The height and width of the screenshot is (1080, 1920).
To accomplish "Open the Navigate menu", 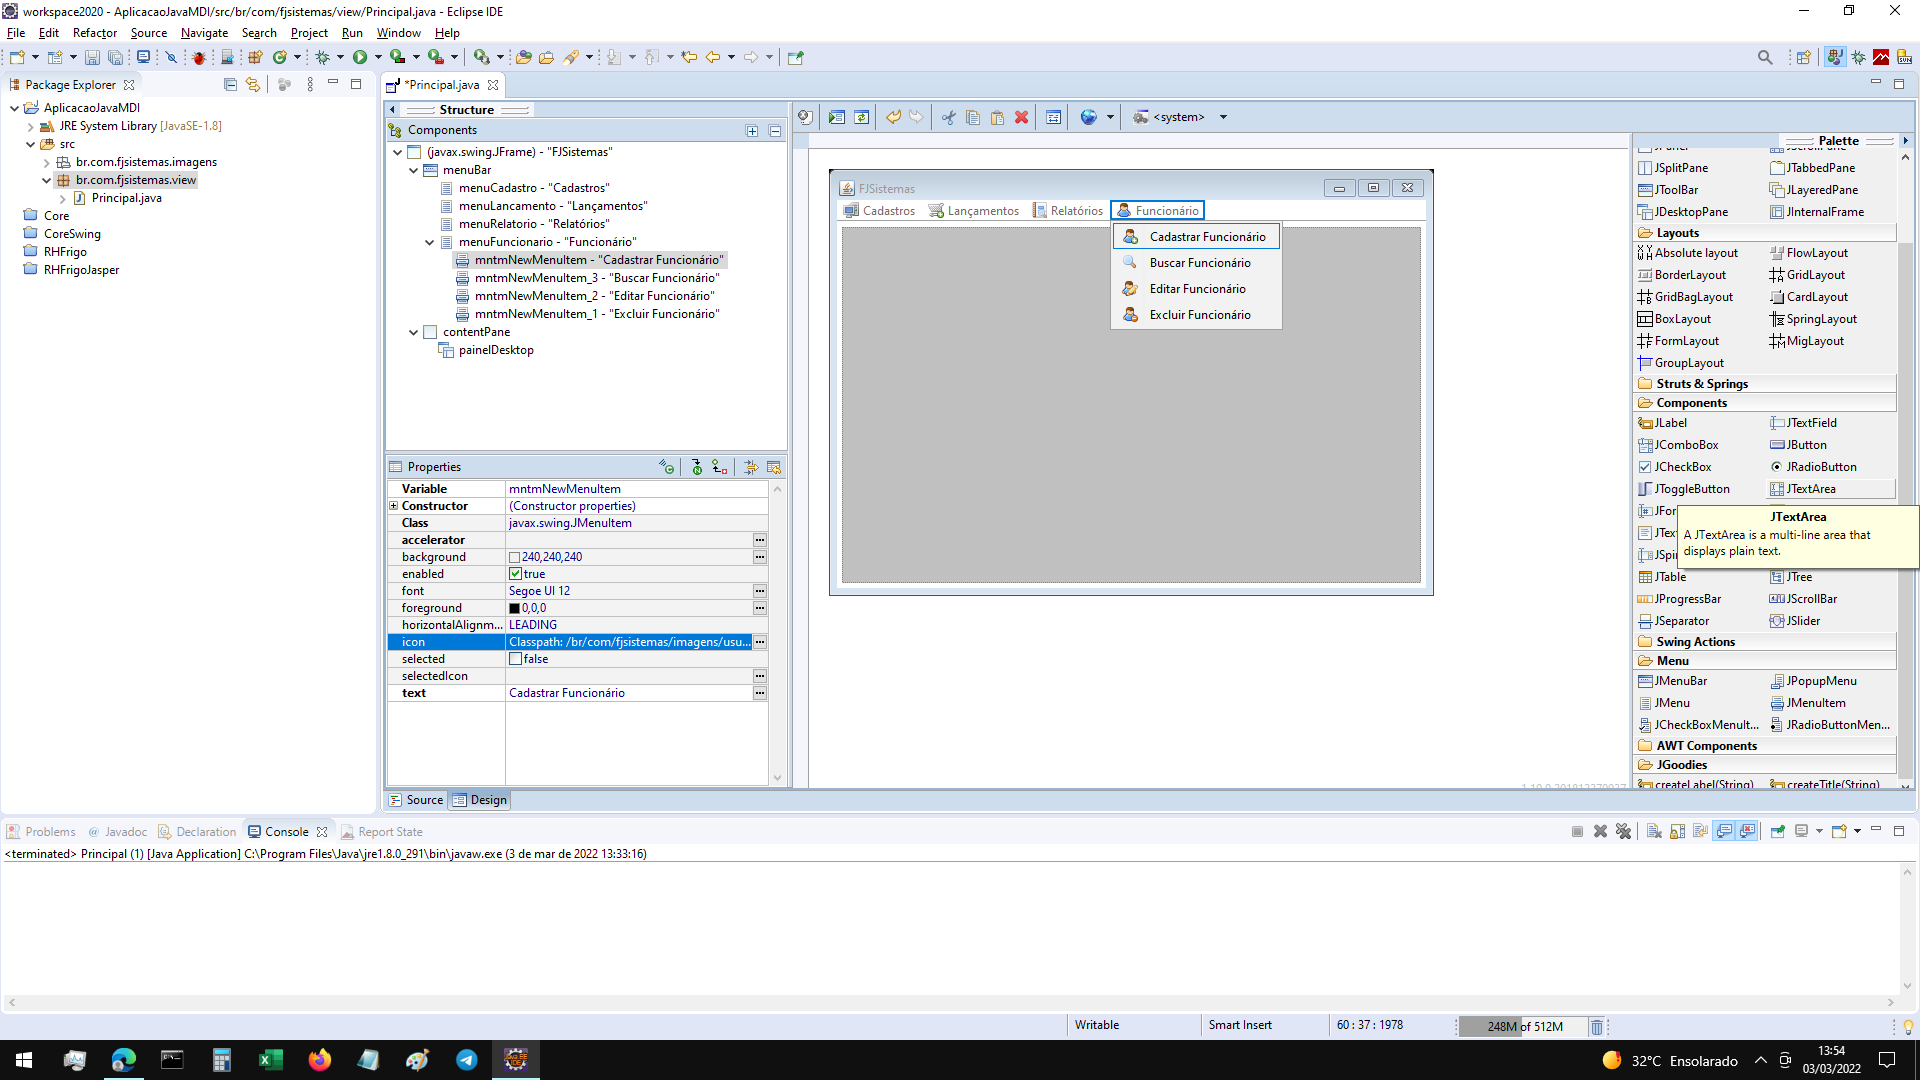I will tap(204, 33).
